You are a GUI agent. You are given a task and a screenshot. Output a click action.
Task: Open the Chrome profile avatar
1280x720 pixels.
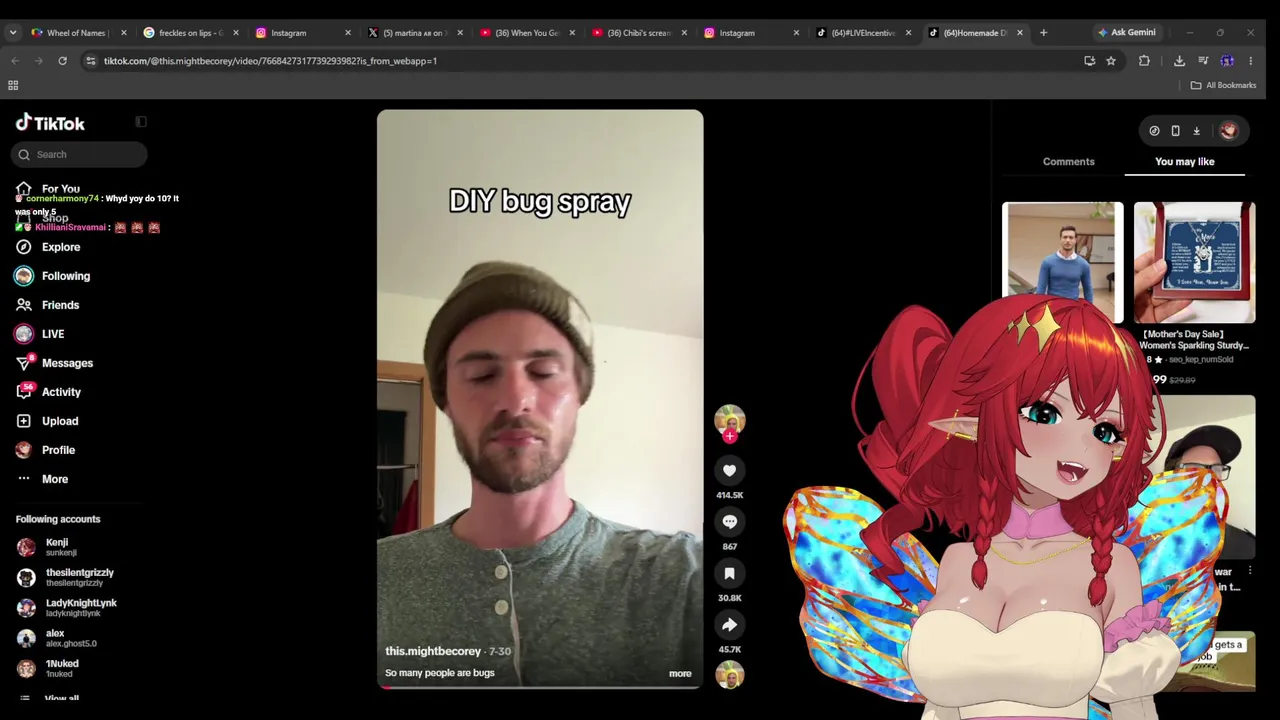pyautogui.click(x=1227, y=61)
